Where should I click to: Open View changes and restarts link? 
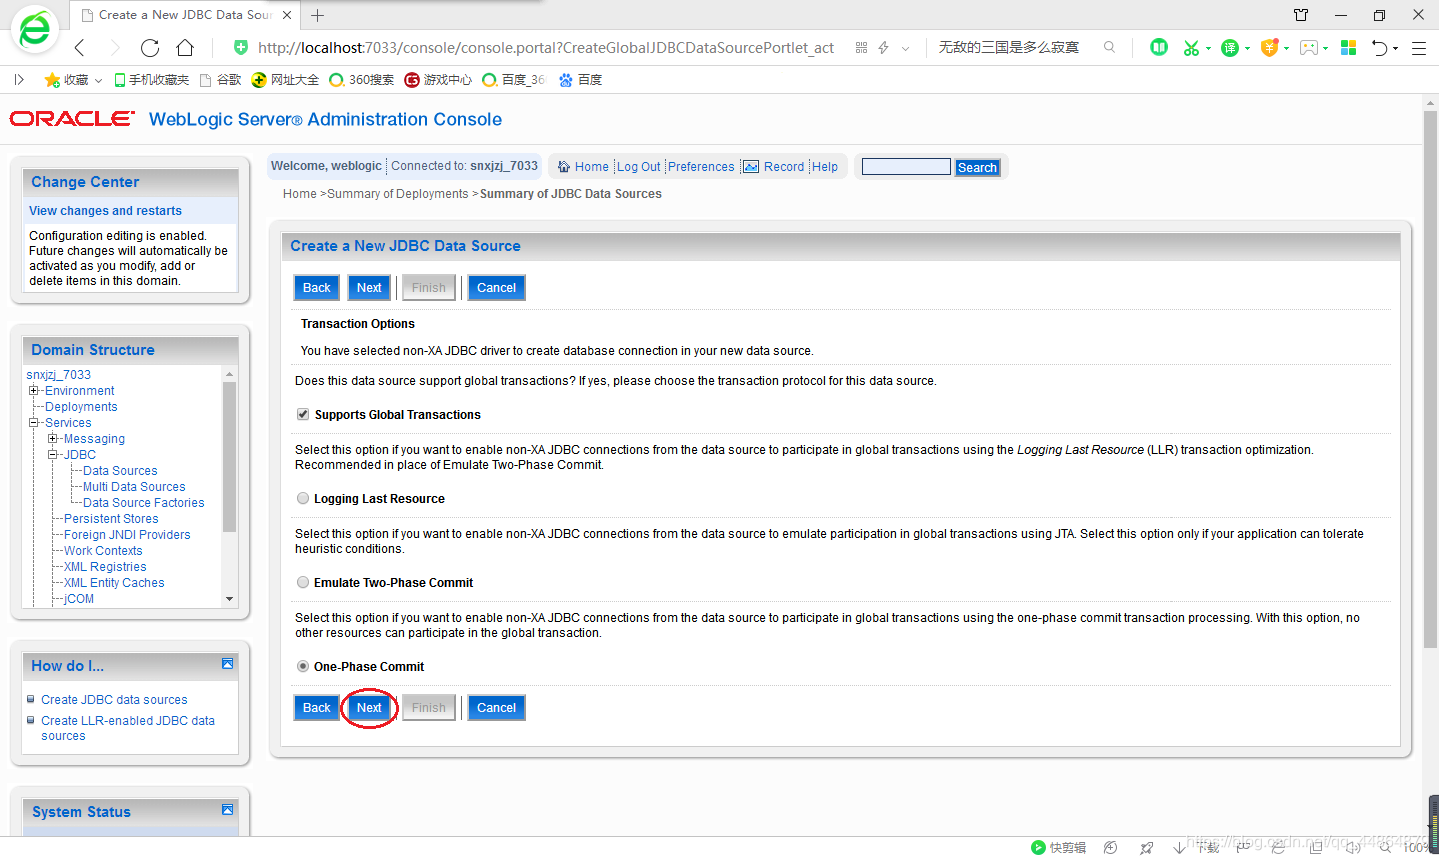[x=105, y=211]
